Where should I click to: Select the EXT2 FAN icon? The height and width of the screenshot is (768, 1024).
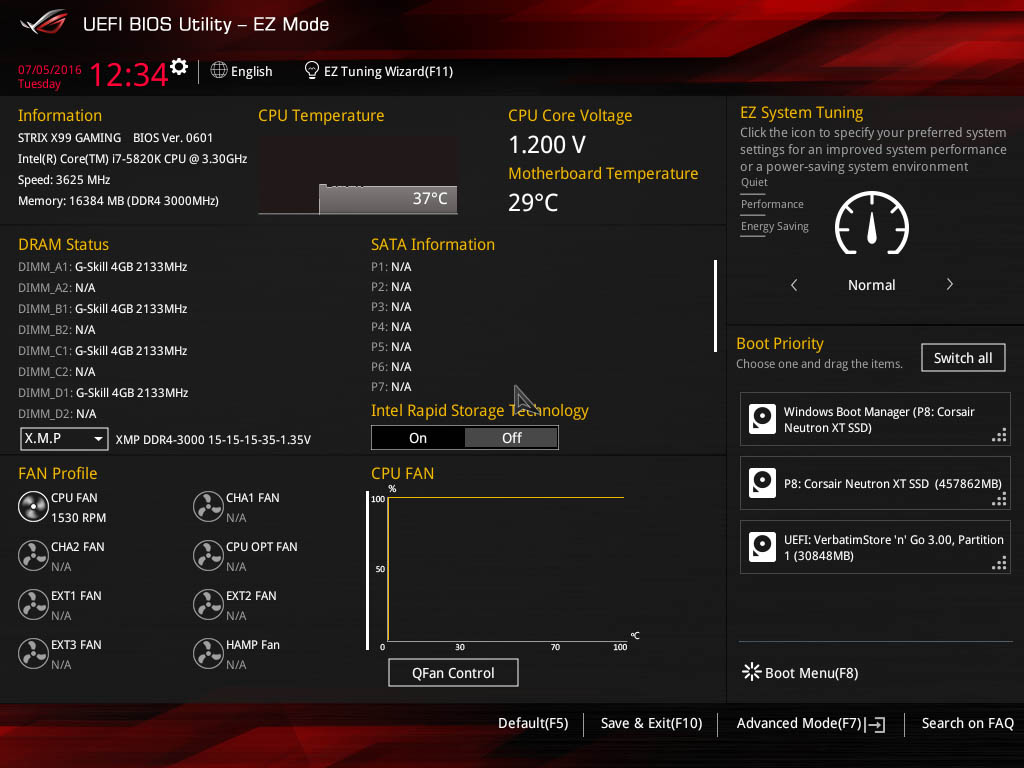(x=208, y=604)
